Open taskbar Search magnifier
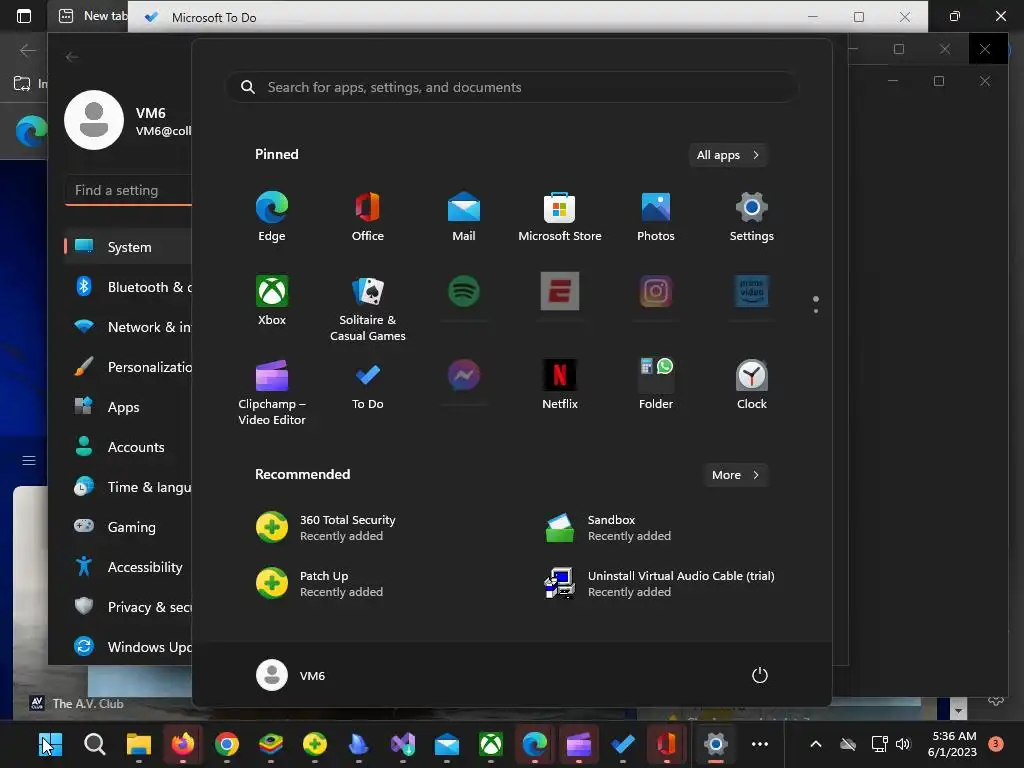The height and width of the screenshot is (768, 1024). (x=95, y=744)
